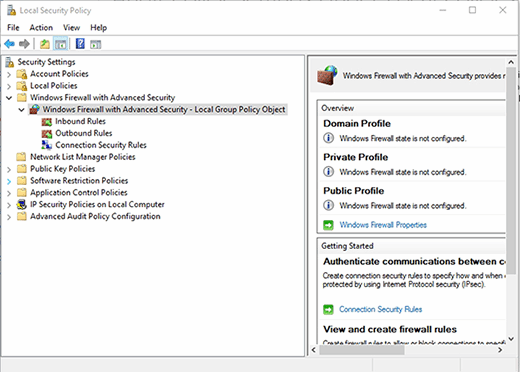The image size is (520, 372).
Task: Select Network List Manager Policies
Action: 83,157
